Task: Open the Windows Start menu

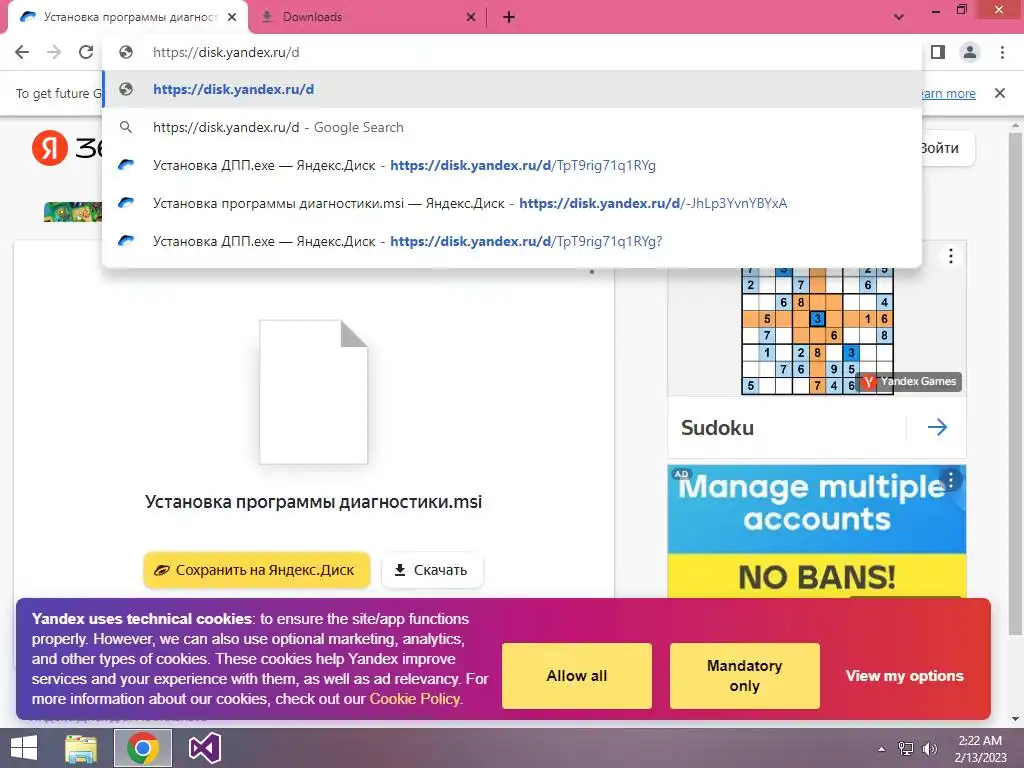Action: (x=24, y=748)
